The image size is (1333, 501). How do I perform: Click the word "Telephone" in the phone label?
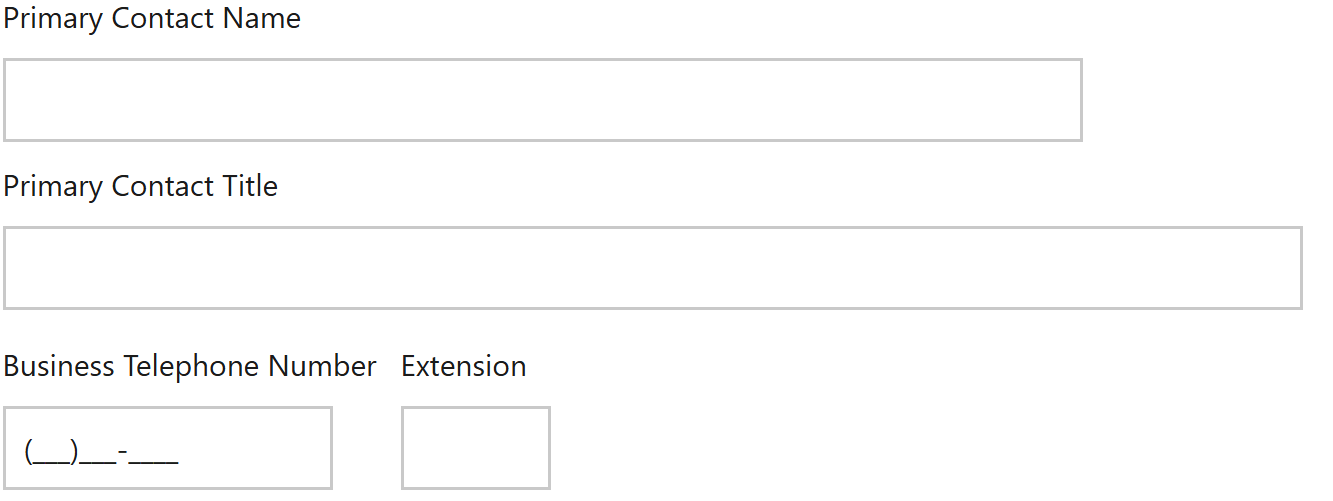point(191,367)
